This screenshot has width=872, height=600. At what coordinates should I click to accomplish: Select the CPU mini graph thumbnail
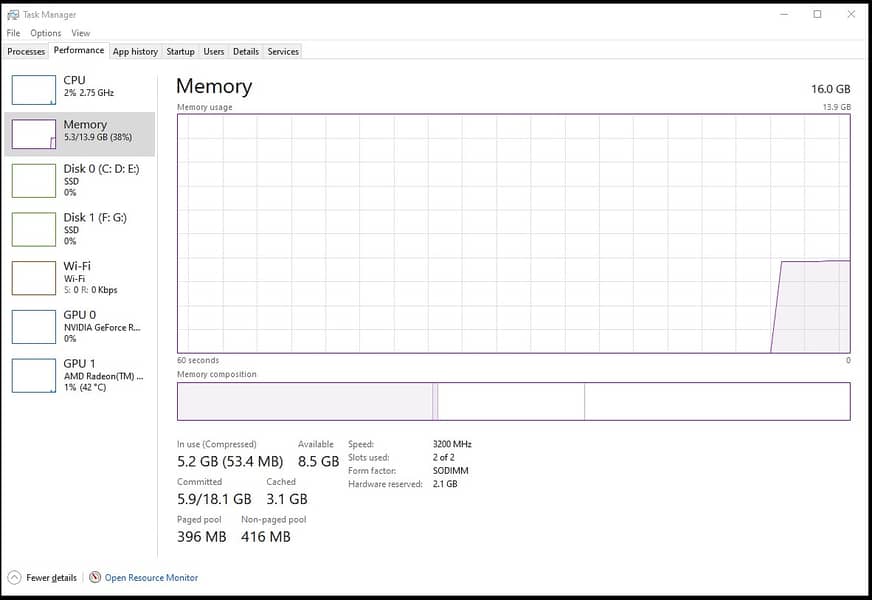coord(34,90)
